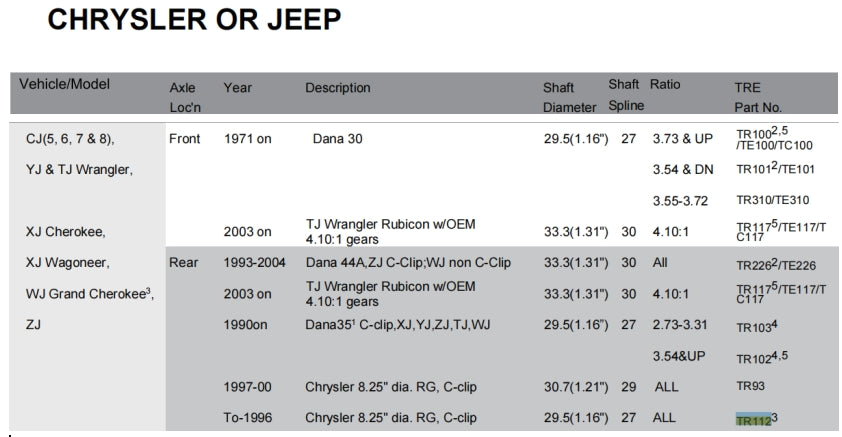842x437 pixels.
Task: Select the WJ Grand Cherokee model text
Action: (89, 295)
